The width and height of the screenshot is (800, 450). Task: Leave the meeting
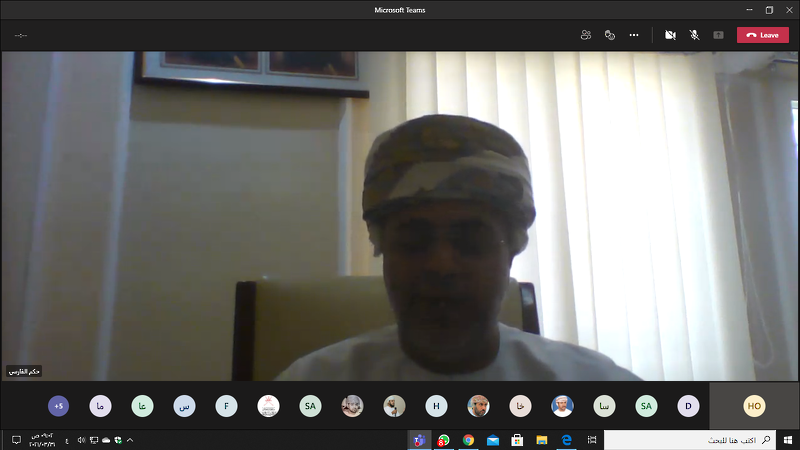point(762,35)
